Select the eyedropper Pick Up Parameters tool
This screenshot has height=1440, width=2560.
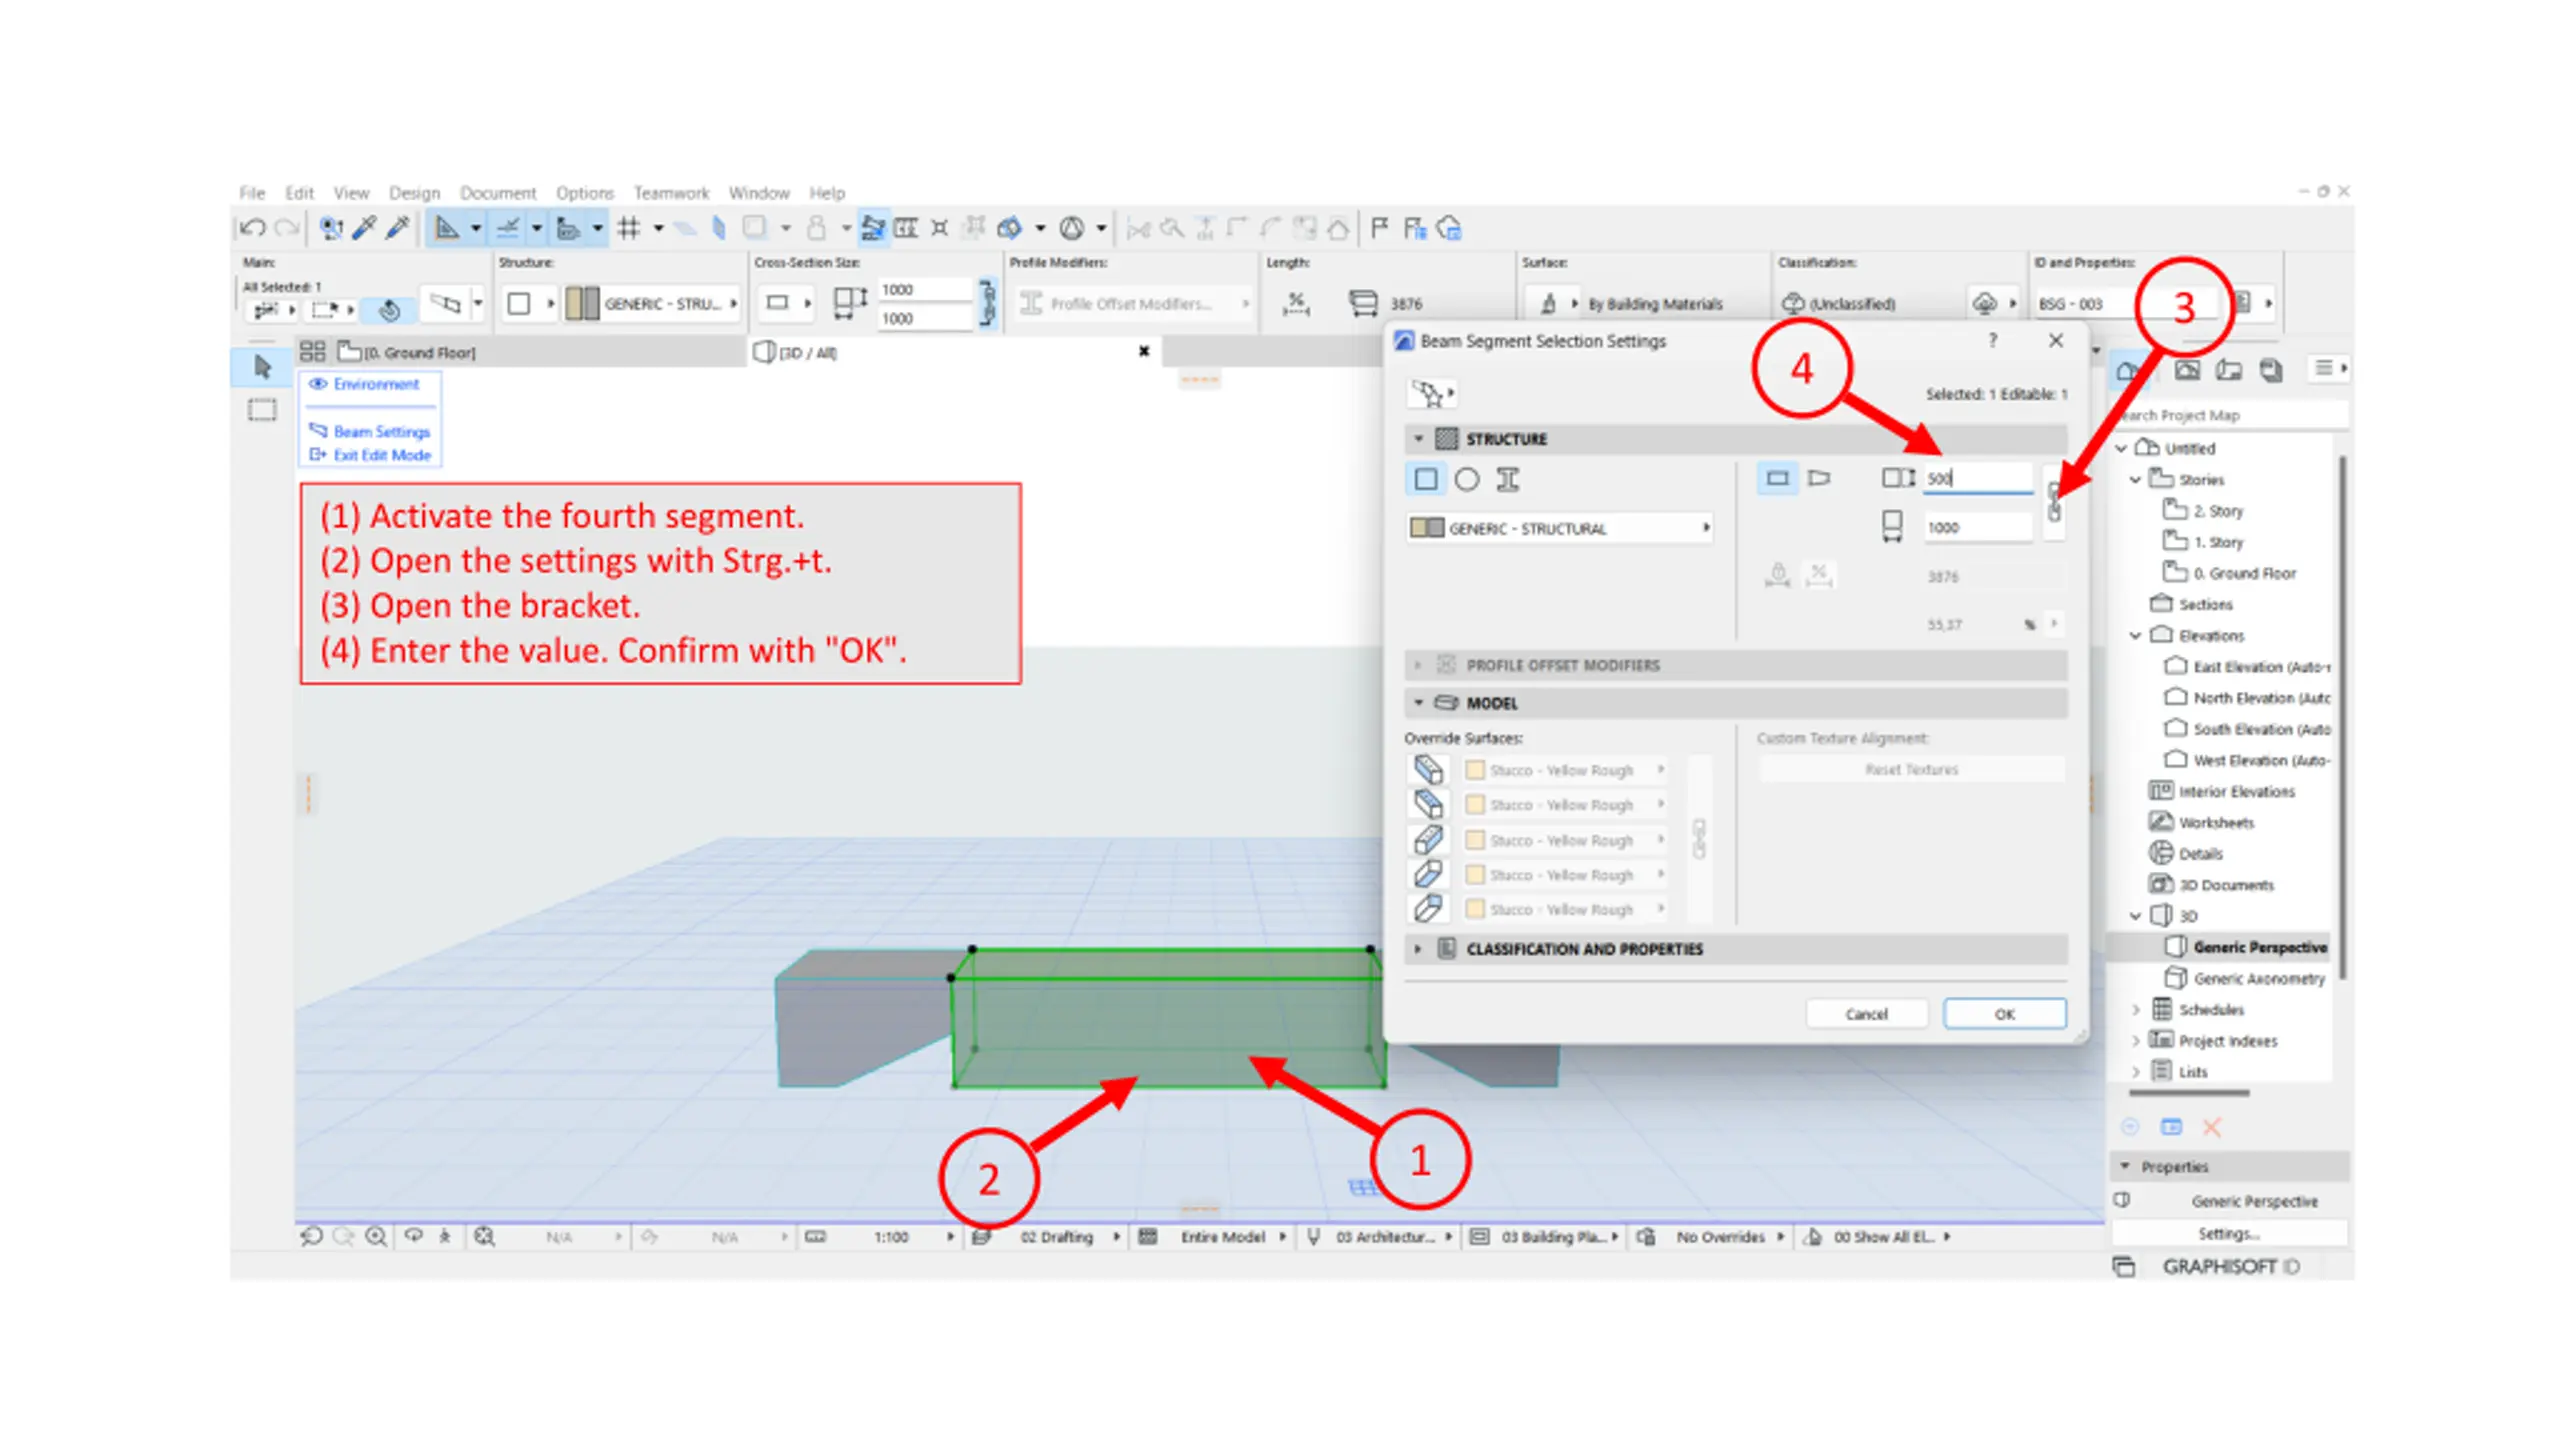click(364, 228)
